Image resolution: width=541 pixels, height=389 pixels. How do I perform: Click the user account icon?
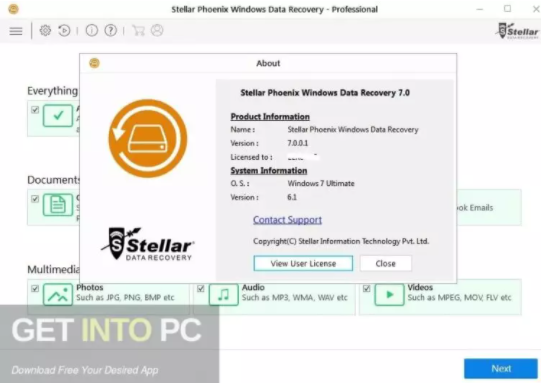pos(157,31)
